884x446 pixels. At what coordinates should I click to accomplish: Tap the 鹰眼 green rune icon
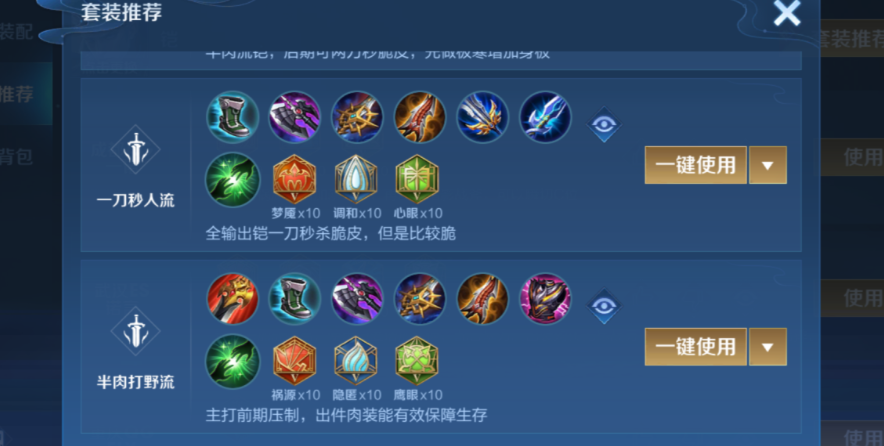point(417,361)
